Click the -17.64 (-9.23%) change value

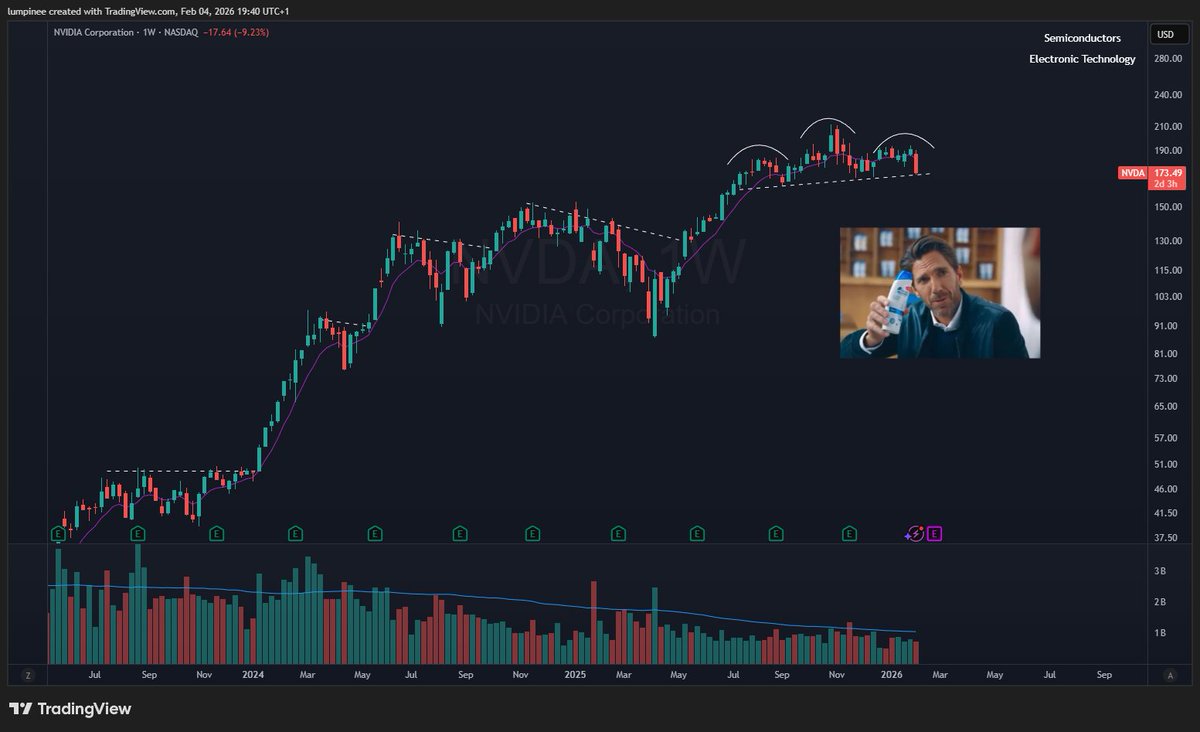click(x=236, y=32)
